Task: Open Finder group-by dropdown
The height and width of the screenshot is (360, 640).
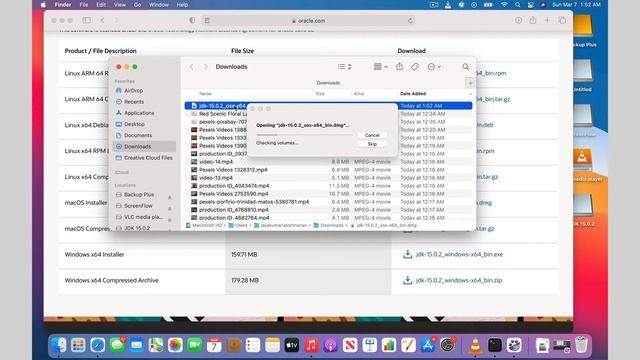Action: pyautogui.click(x=380, y=67)
